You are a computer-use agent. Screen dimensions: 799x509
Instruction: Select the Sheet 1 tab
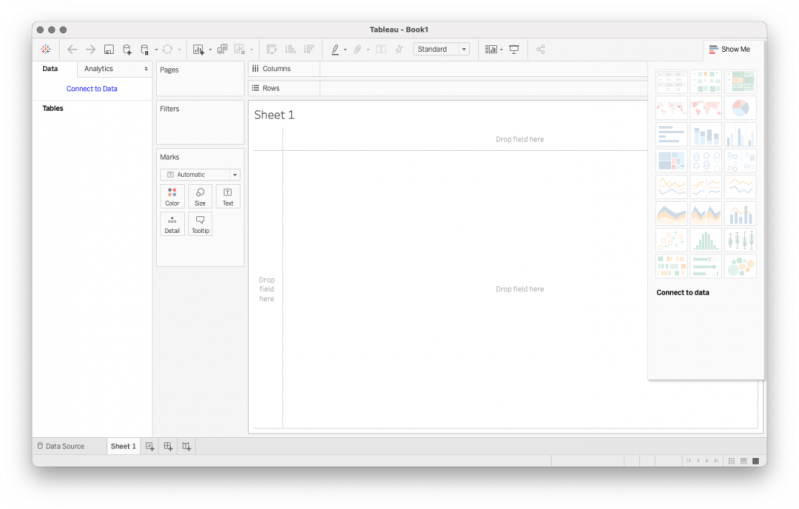pyautogui.click(x=123, y=446)
